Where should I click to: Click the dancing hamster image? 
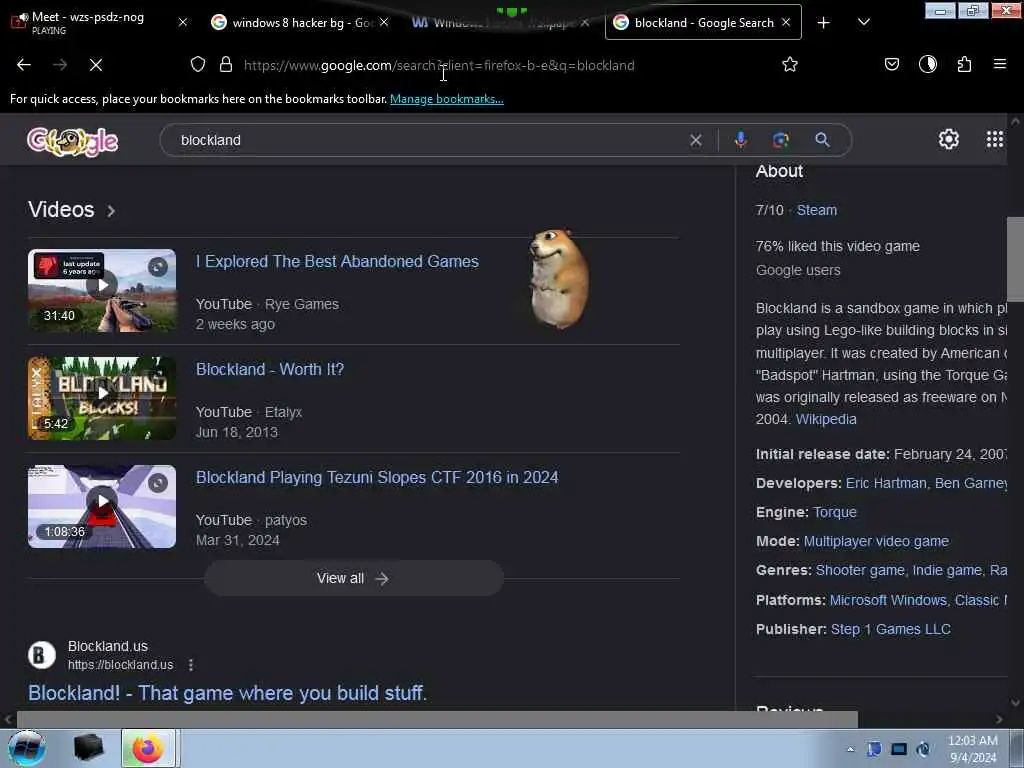pyautogui.click(x=559, y=279)
